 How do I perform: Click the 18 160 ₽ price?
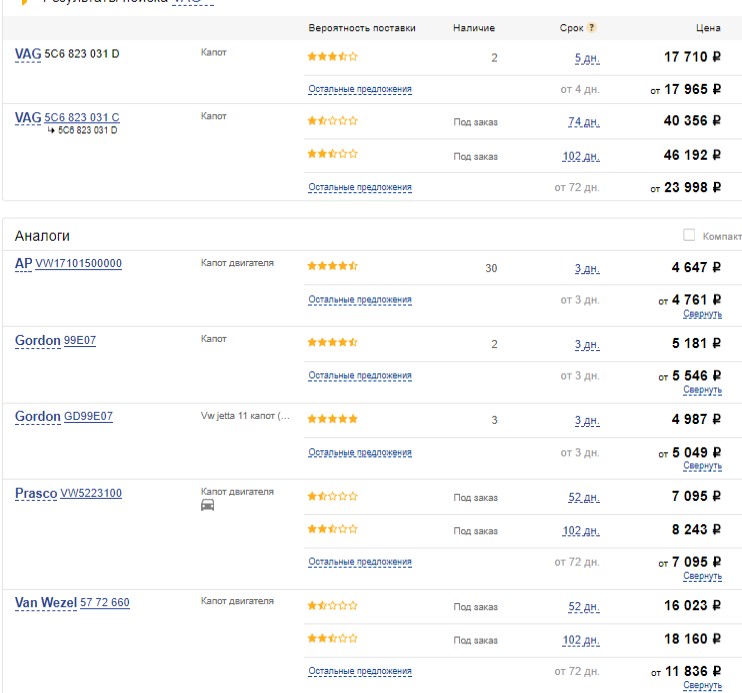click(692, 639)
